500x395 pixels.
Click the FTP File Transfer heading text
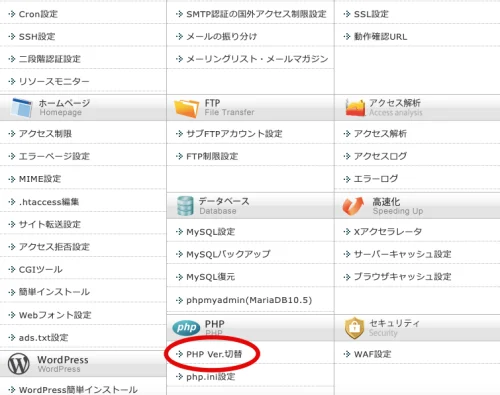[229, 107]
